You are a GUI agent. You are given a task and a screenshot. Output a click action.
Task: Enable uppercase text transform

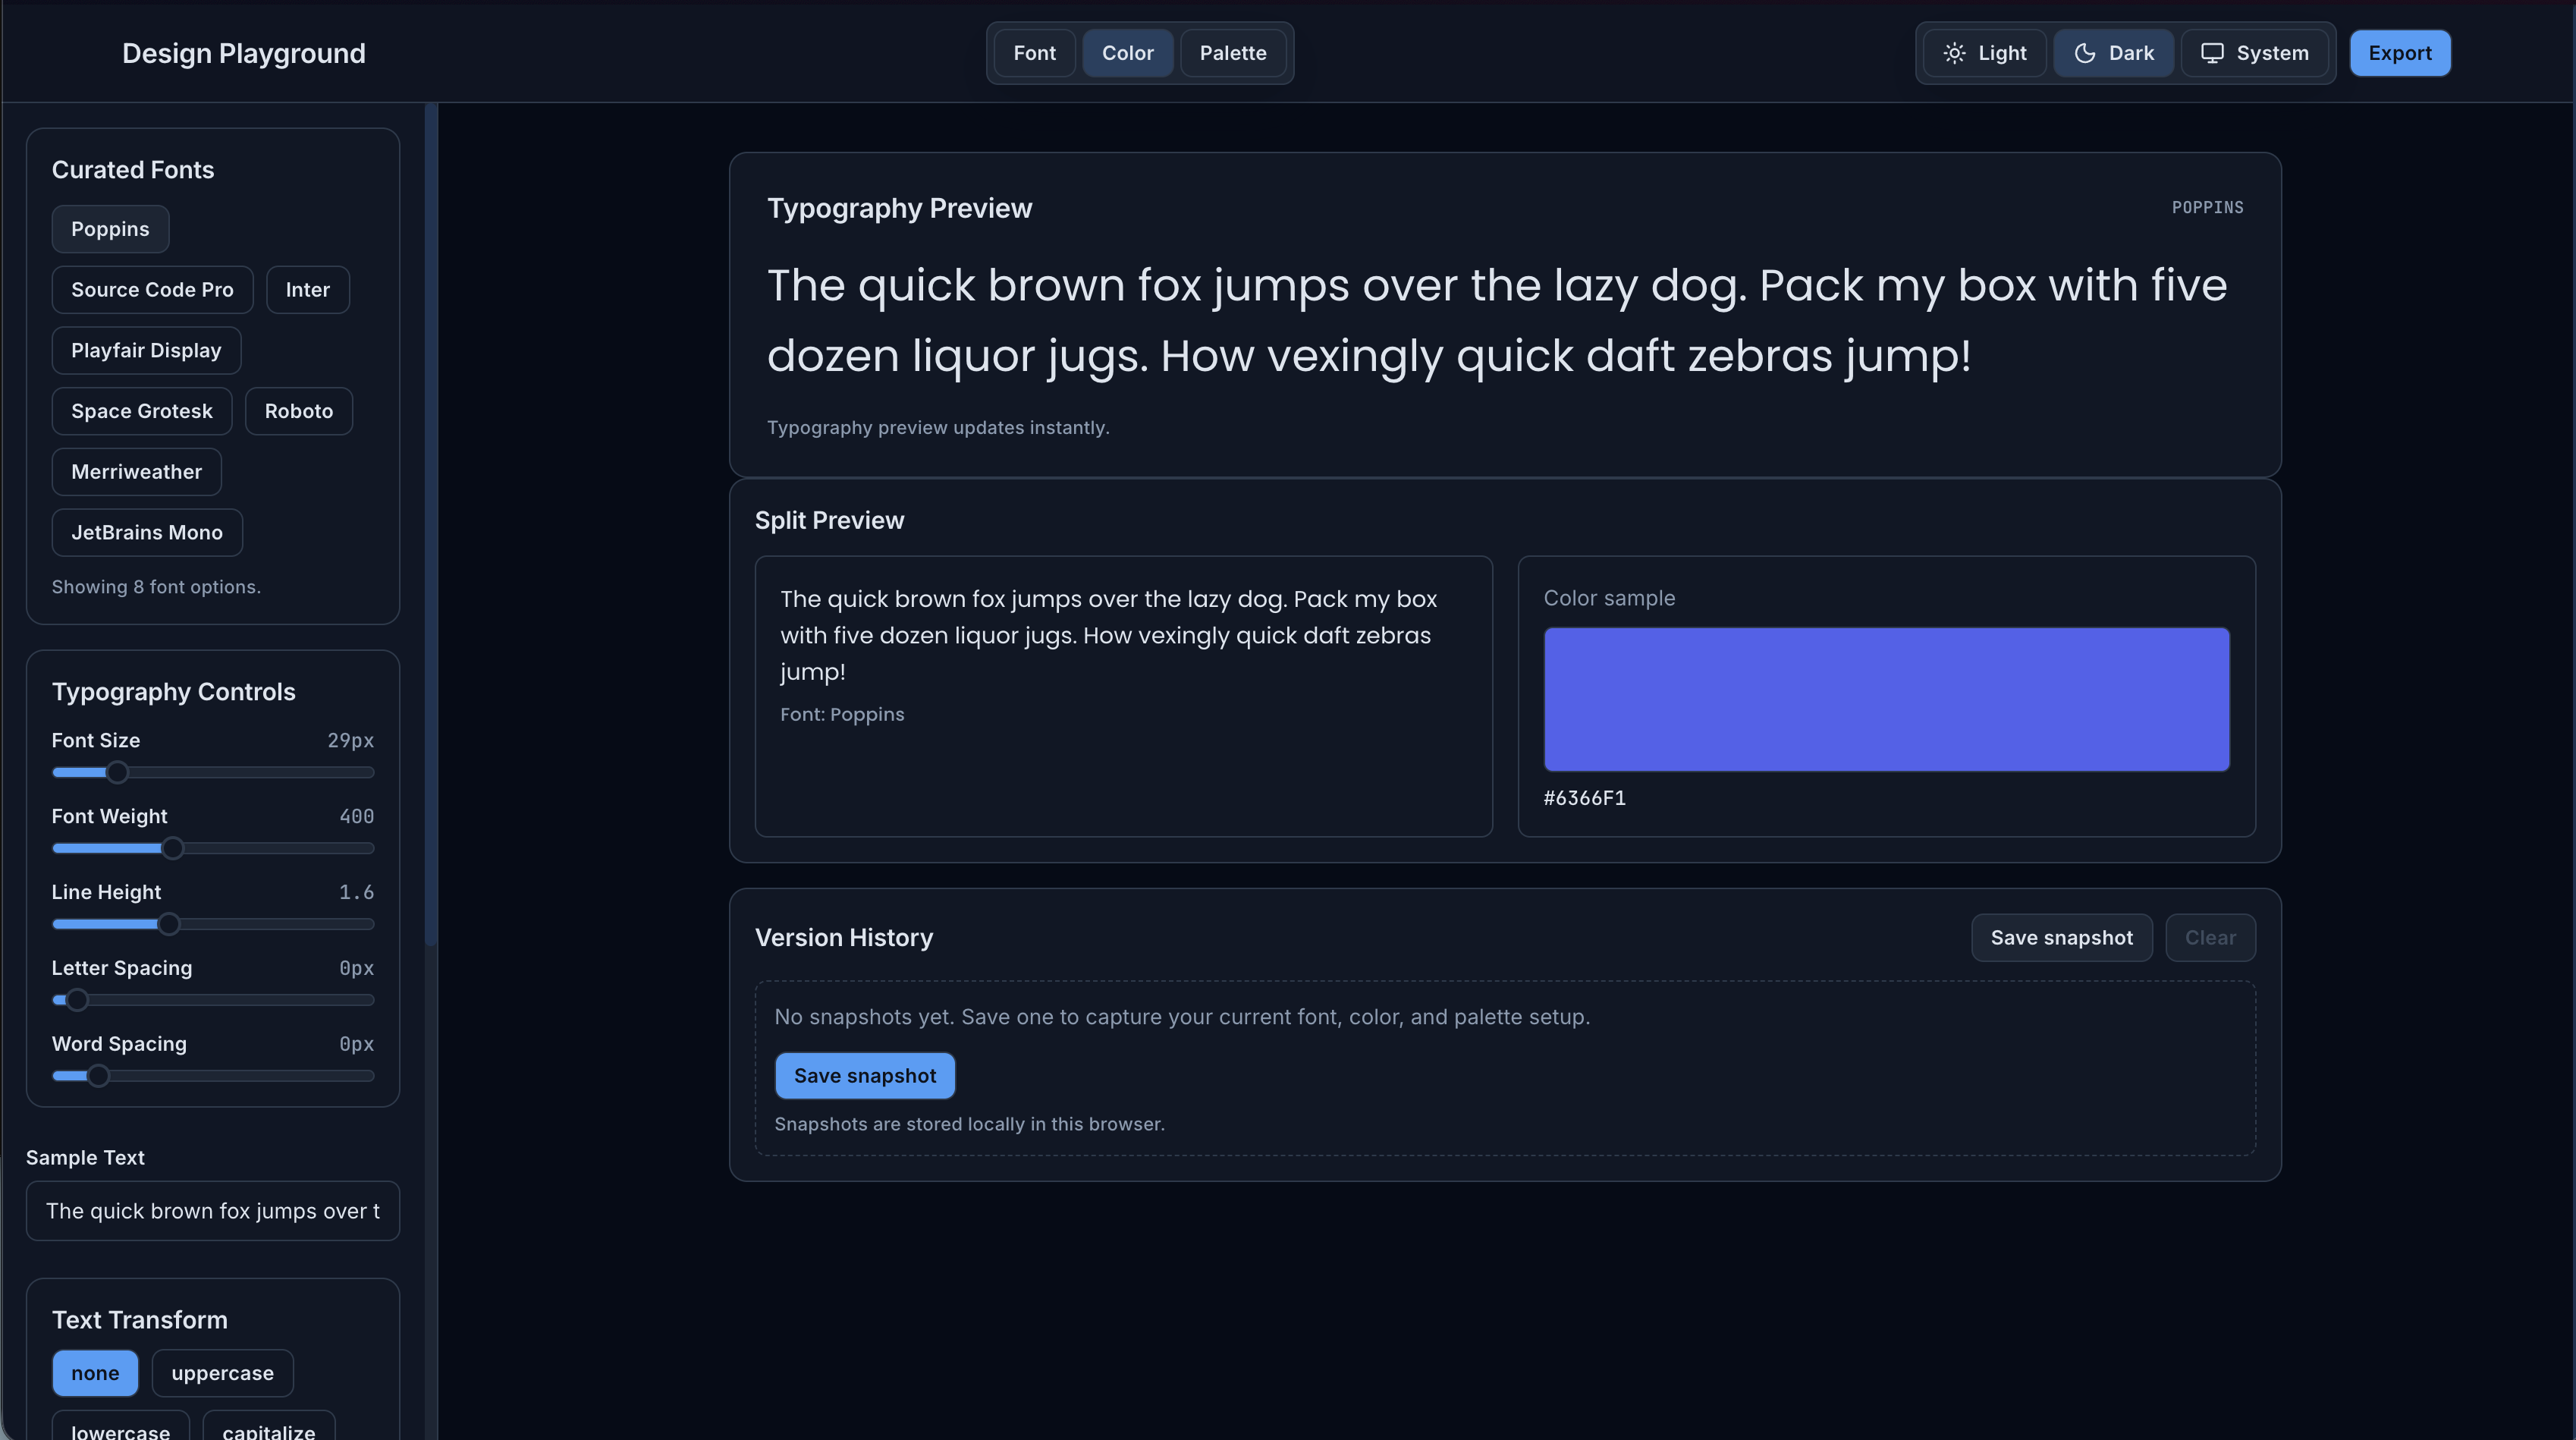pyautogui.click(x=222, y=1373)
